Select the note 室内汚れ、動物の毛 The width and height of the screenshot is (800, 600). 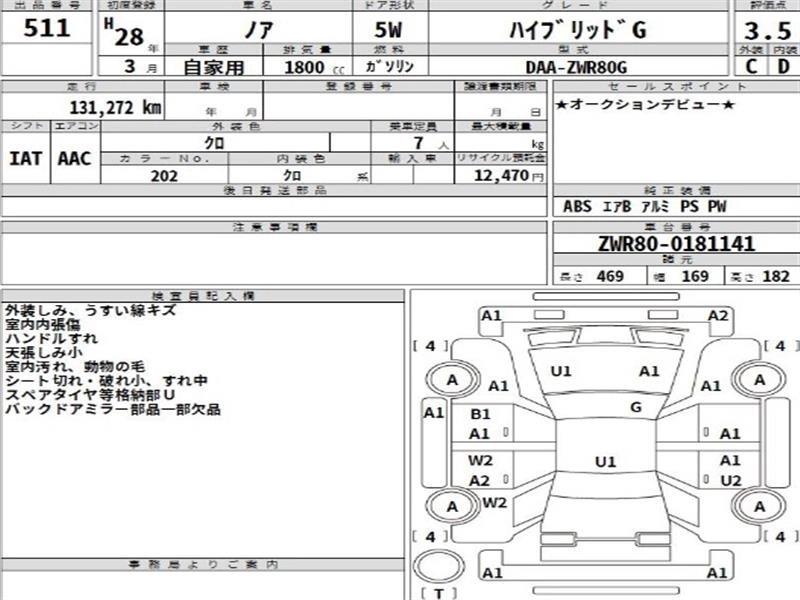[74, 366]
